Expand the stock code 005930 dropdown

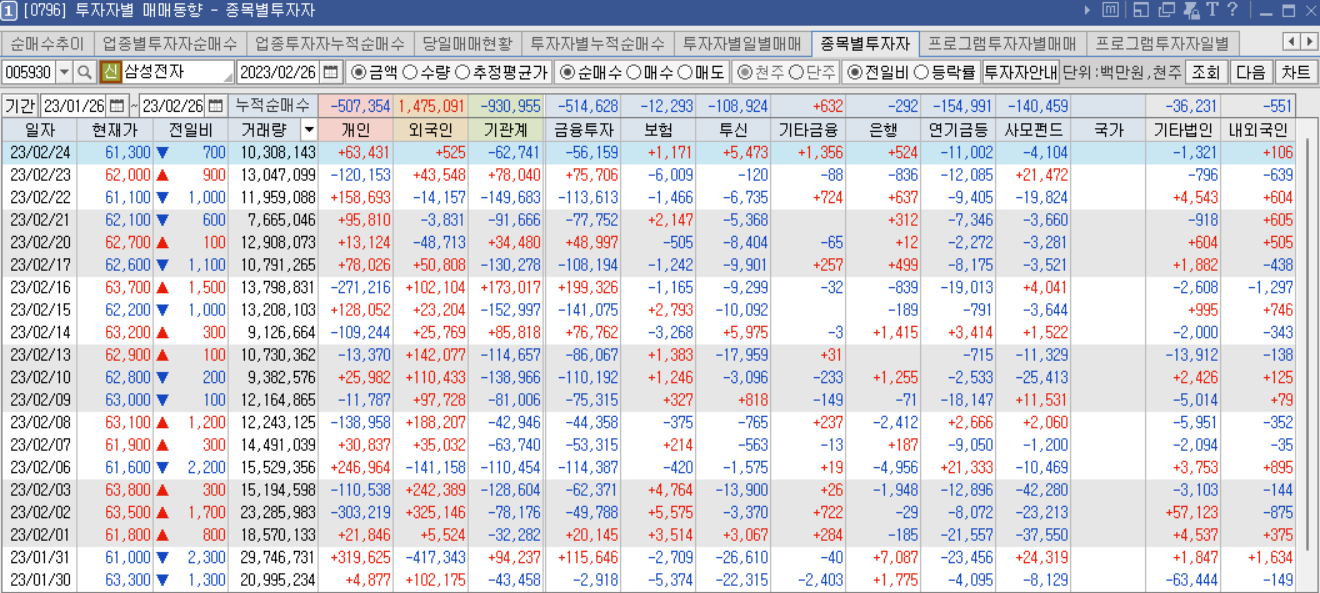[x=65, y=72]
